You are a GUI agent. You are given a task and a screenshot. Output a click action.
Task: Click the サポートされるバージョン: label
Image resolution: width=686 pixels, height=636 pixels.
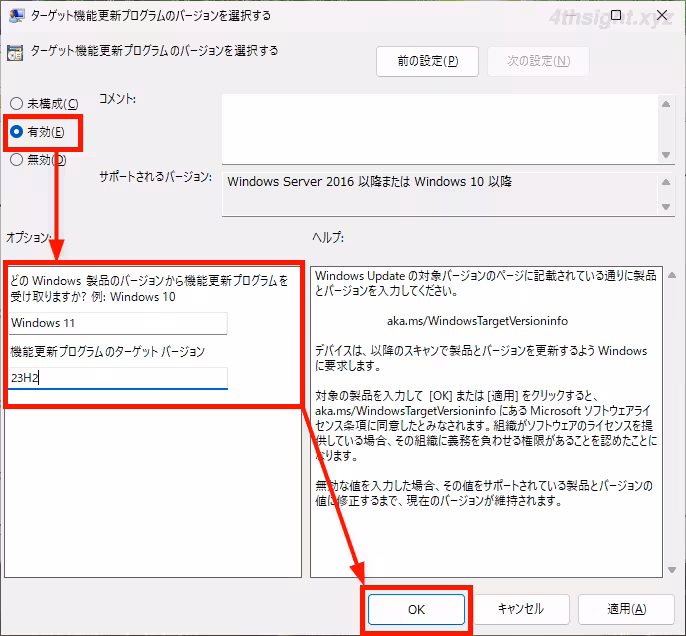click(155, 177)
